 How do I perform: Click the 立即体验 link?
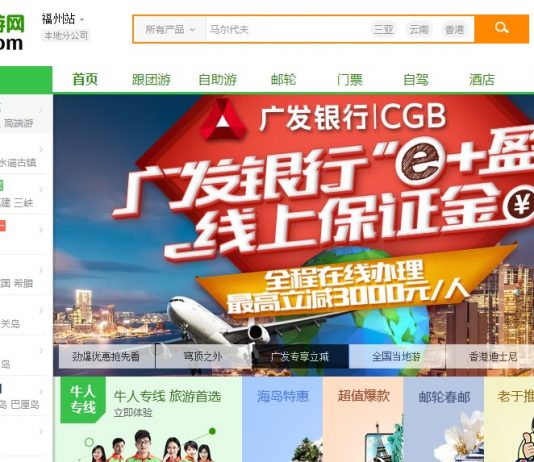tap(133, 413)
